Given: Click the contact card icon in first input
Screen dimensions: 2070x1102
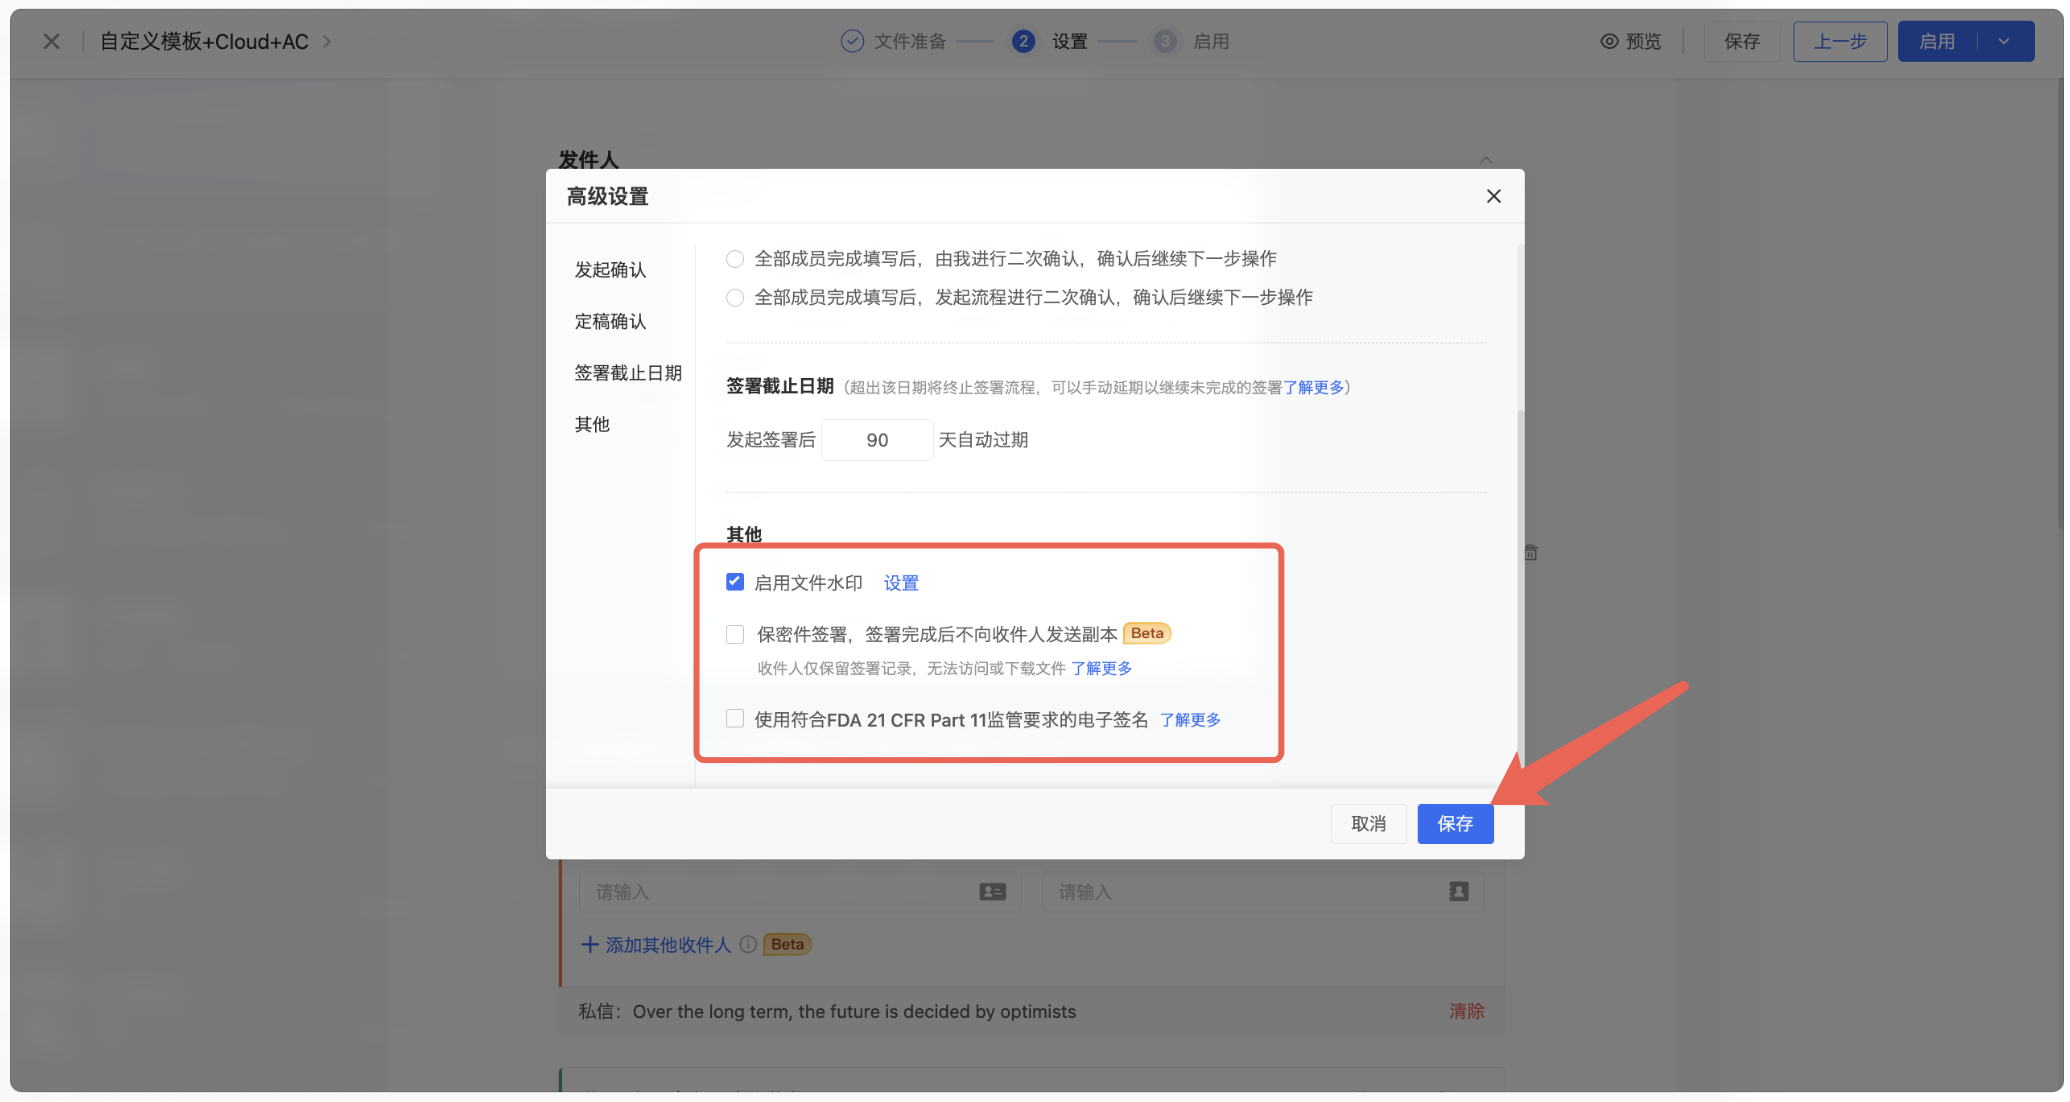Looking at the screenshot, I should pyautogui.click(x=992, y=891).
